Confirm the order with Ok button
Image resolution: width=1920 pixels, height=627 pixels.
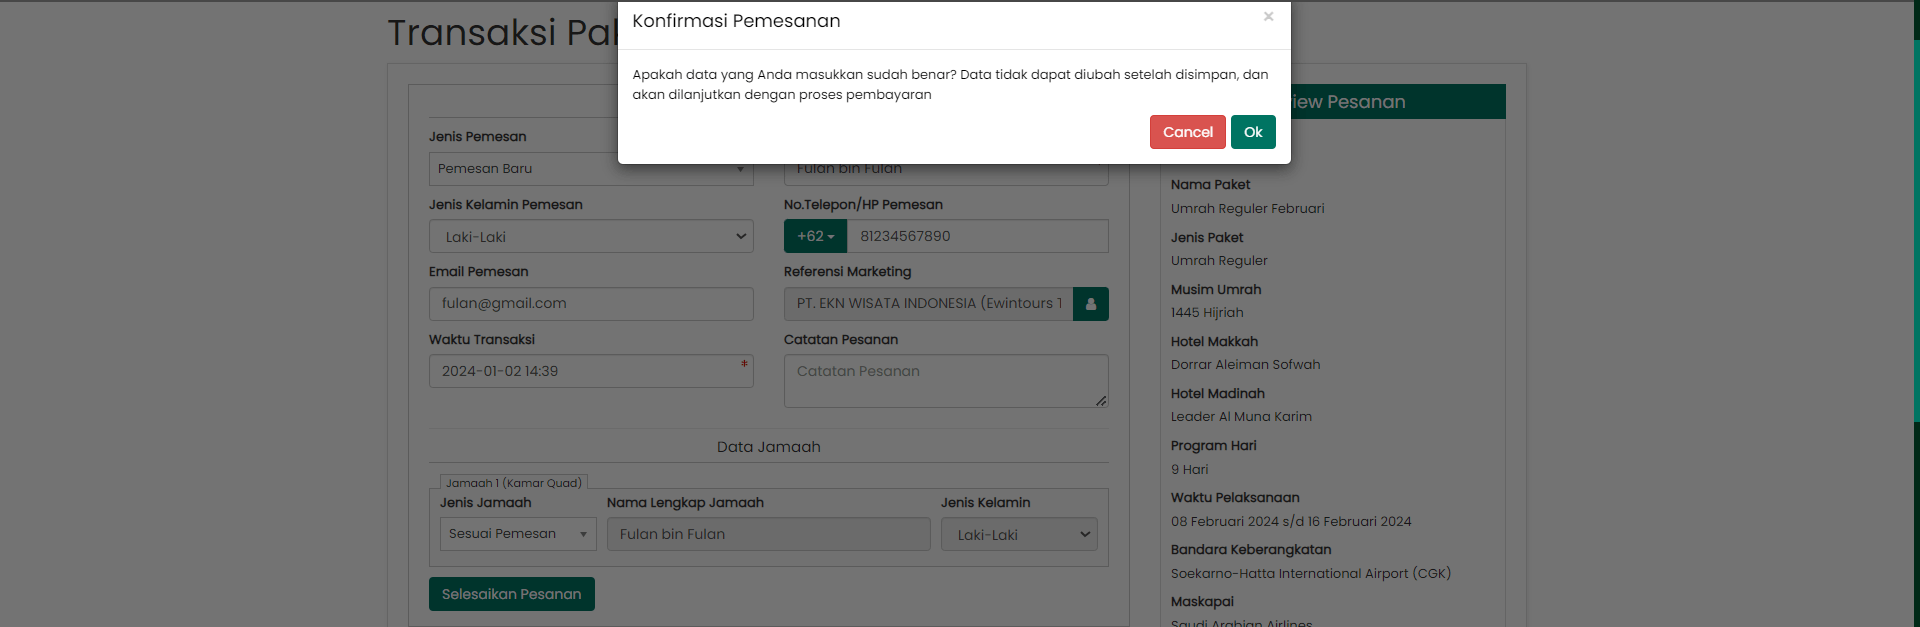(x=1252, y=132)
